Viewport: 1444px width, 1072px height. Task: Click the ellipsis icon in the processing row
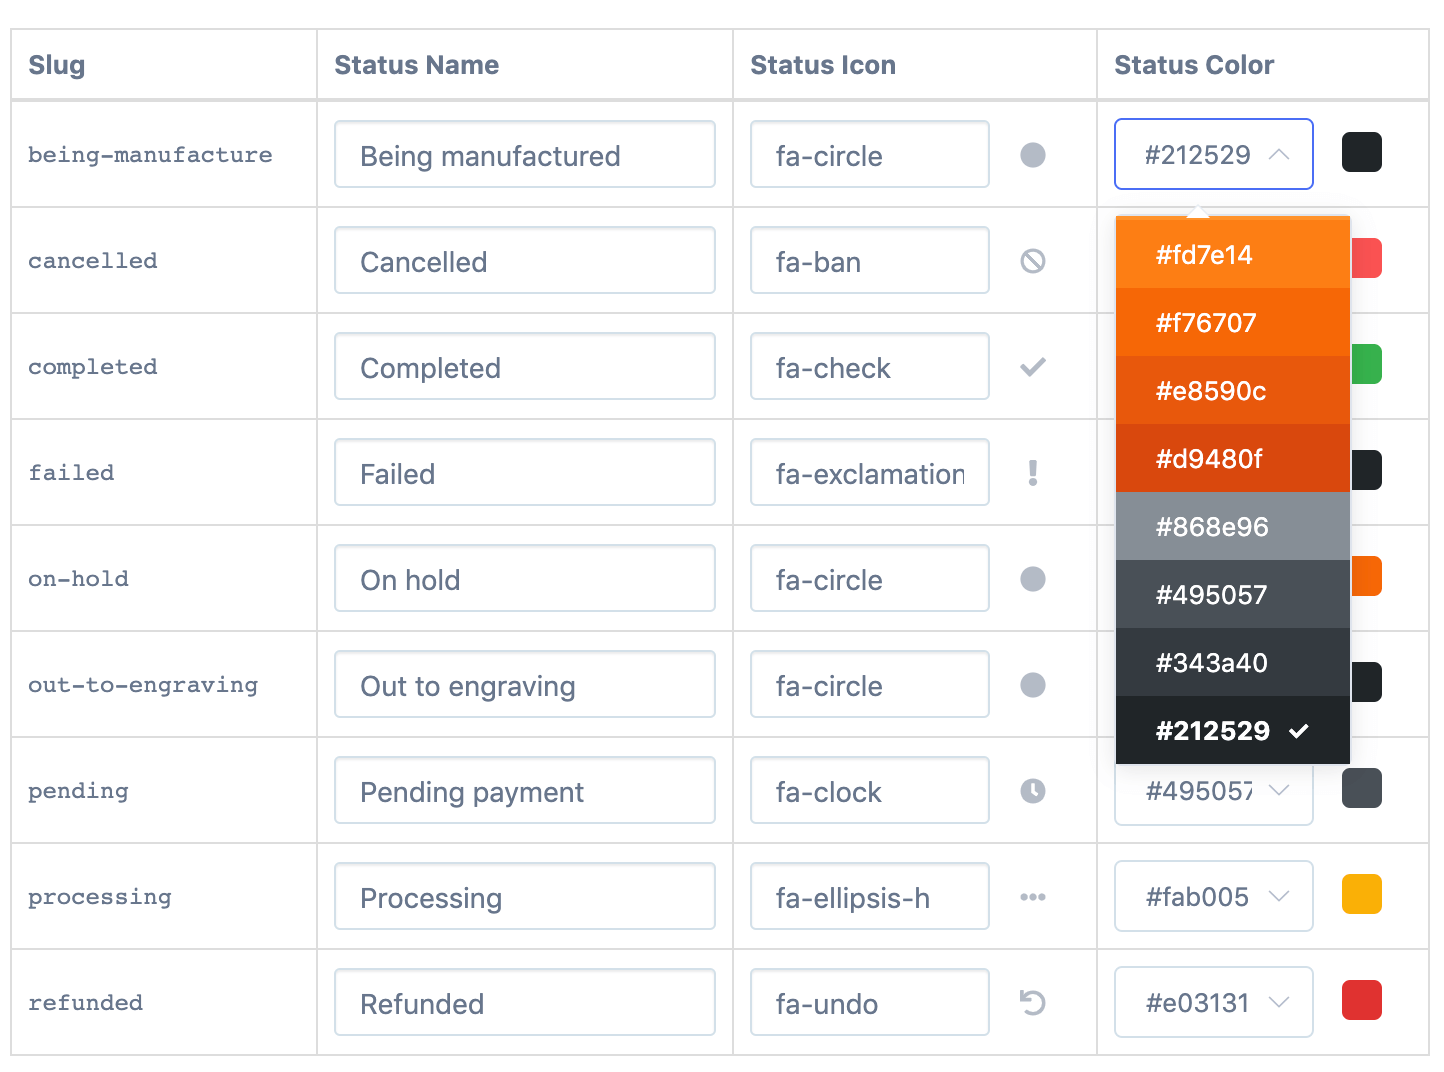pyautogui.click(x=1032, y=897)
